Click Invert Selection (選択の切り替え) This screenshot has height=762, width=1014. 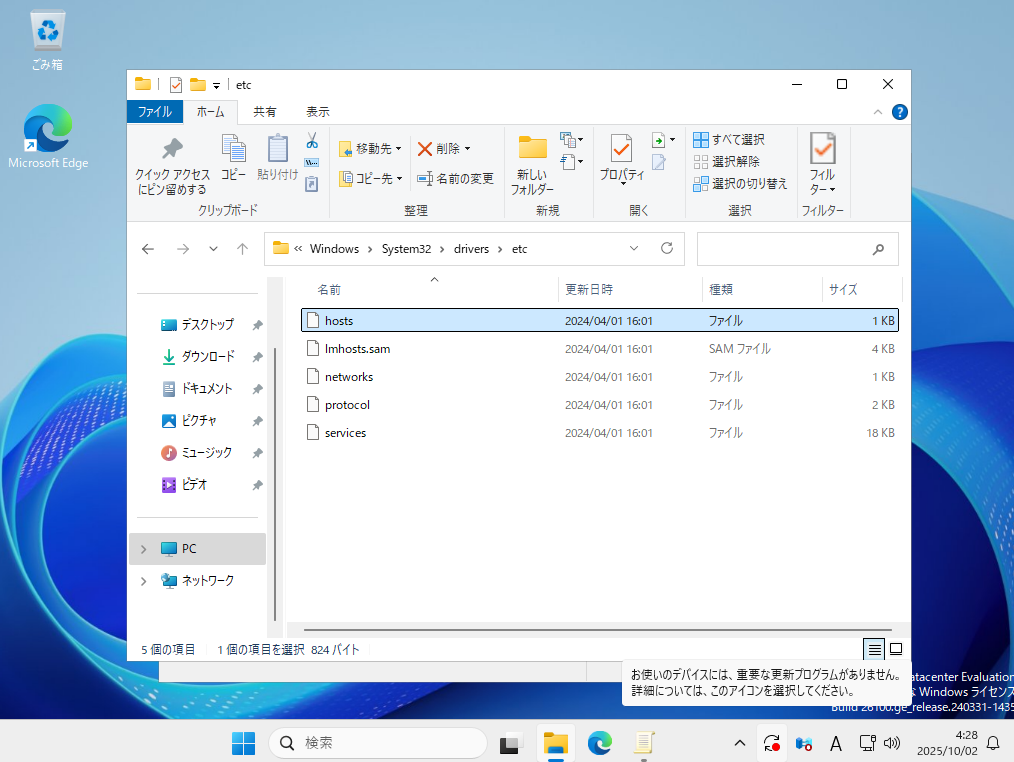(740, 183)
